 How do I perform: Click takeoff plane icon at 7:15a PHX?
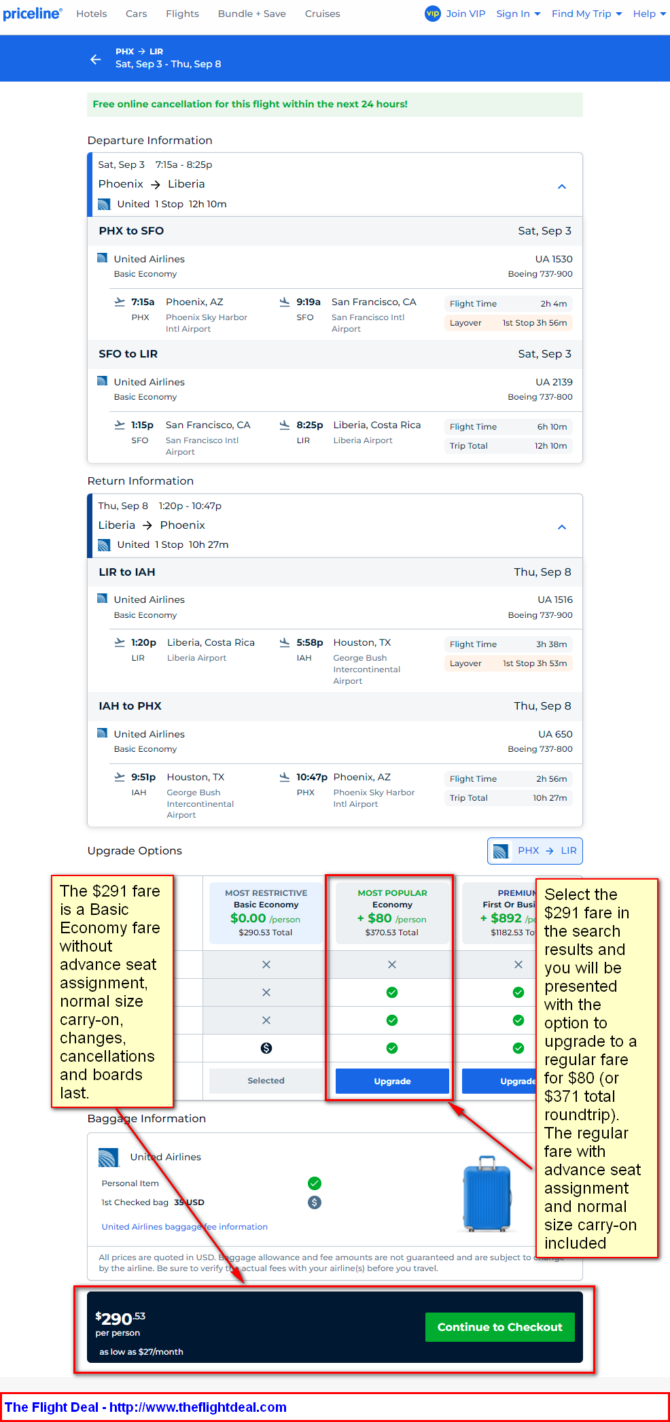tap(120, 302)
